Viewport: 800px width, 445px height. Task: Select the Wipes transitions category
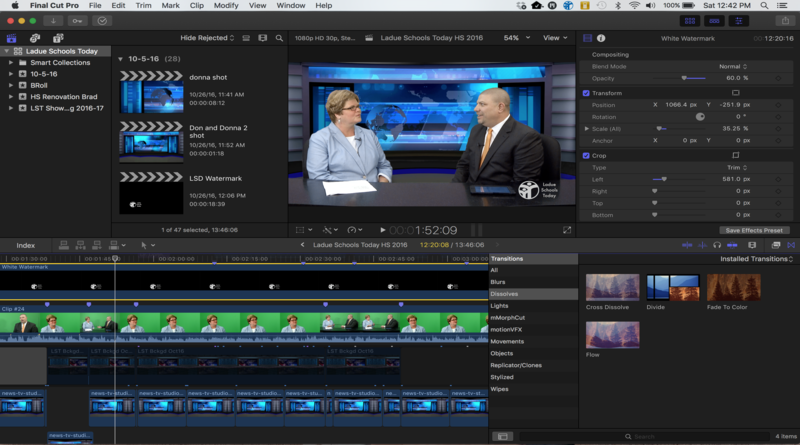pyautogui.click(x=533, y=389)
